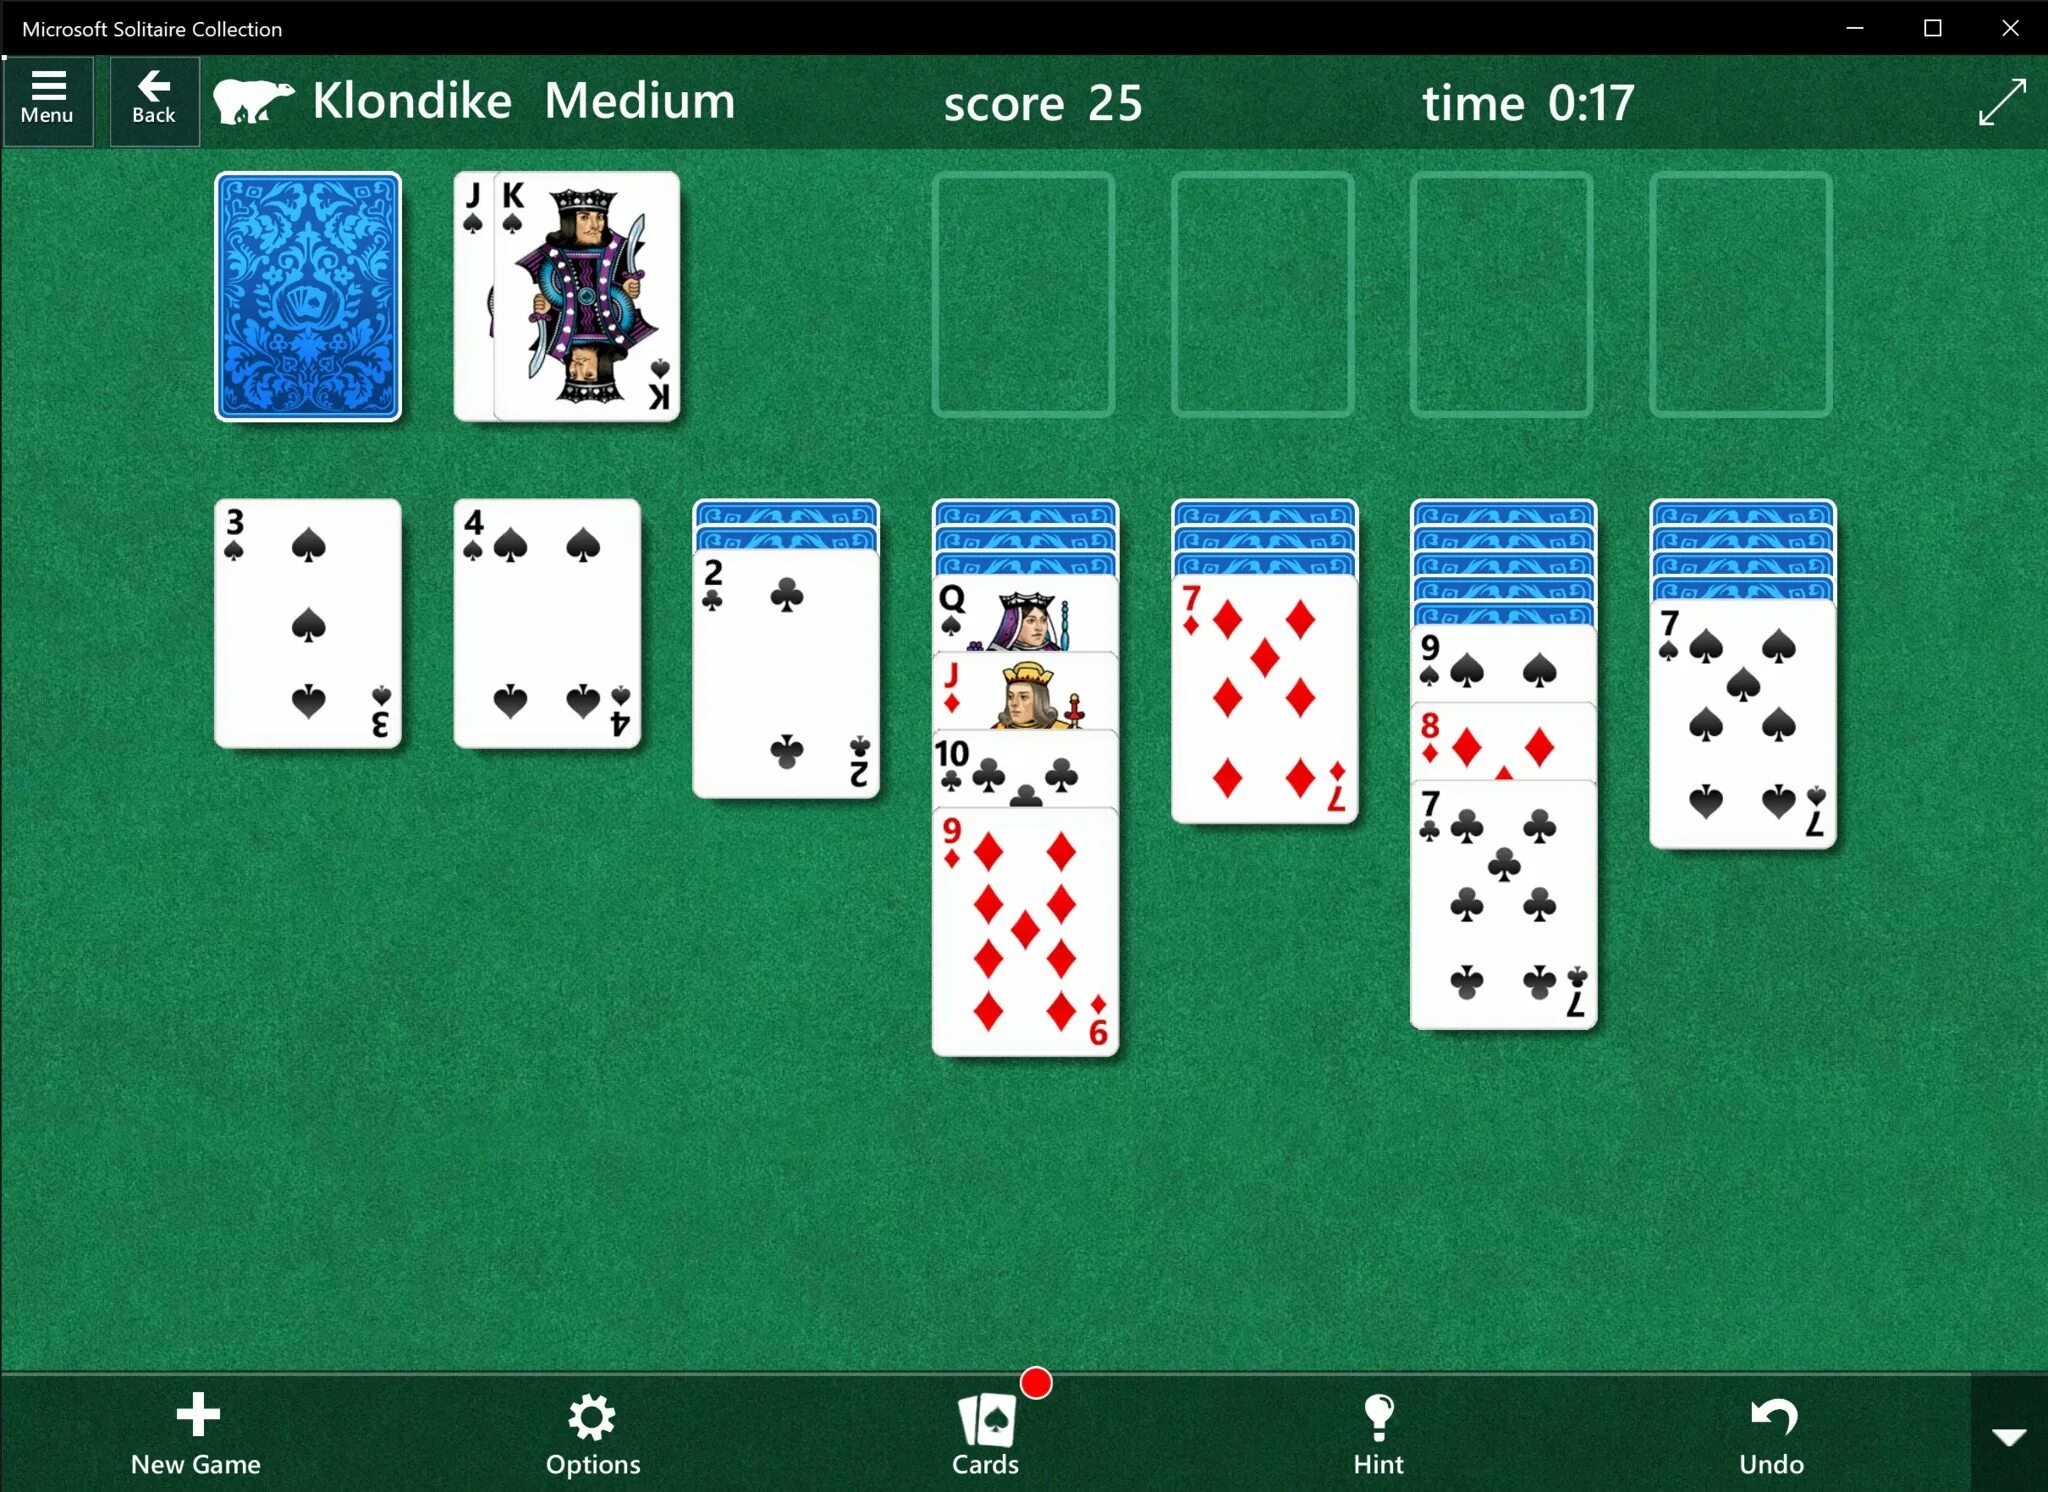Toggle fullscreen with the expand arrows
Image resolution: width=2048 pixels, height=1492 pixels.
click(2000, 99)
